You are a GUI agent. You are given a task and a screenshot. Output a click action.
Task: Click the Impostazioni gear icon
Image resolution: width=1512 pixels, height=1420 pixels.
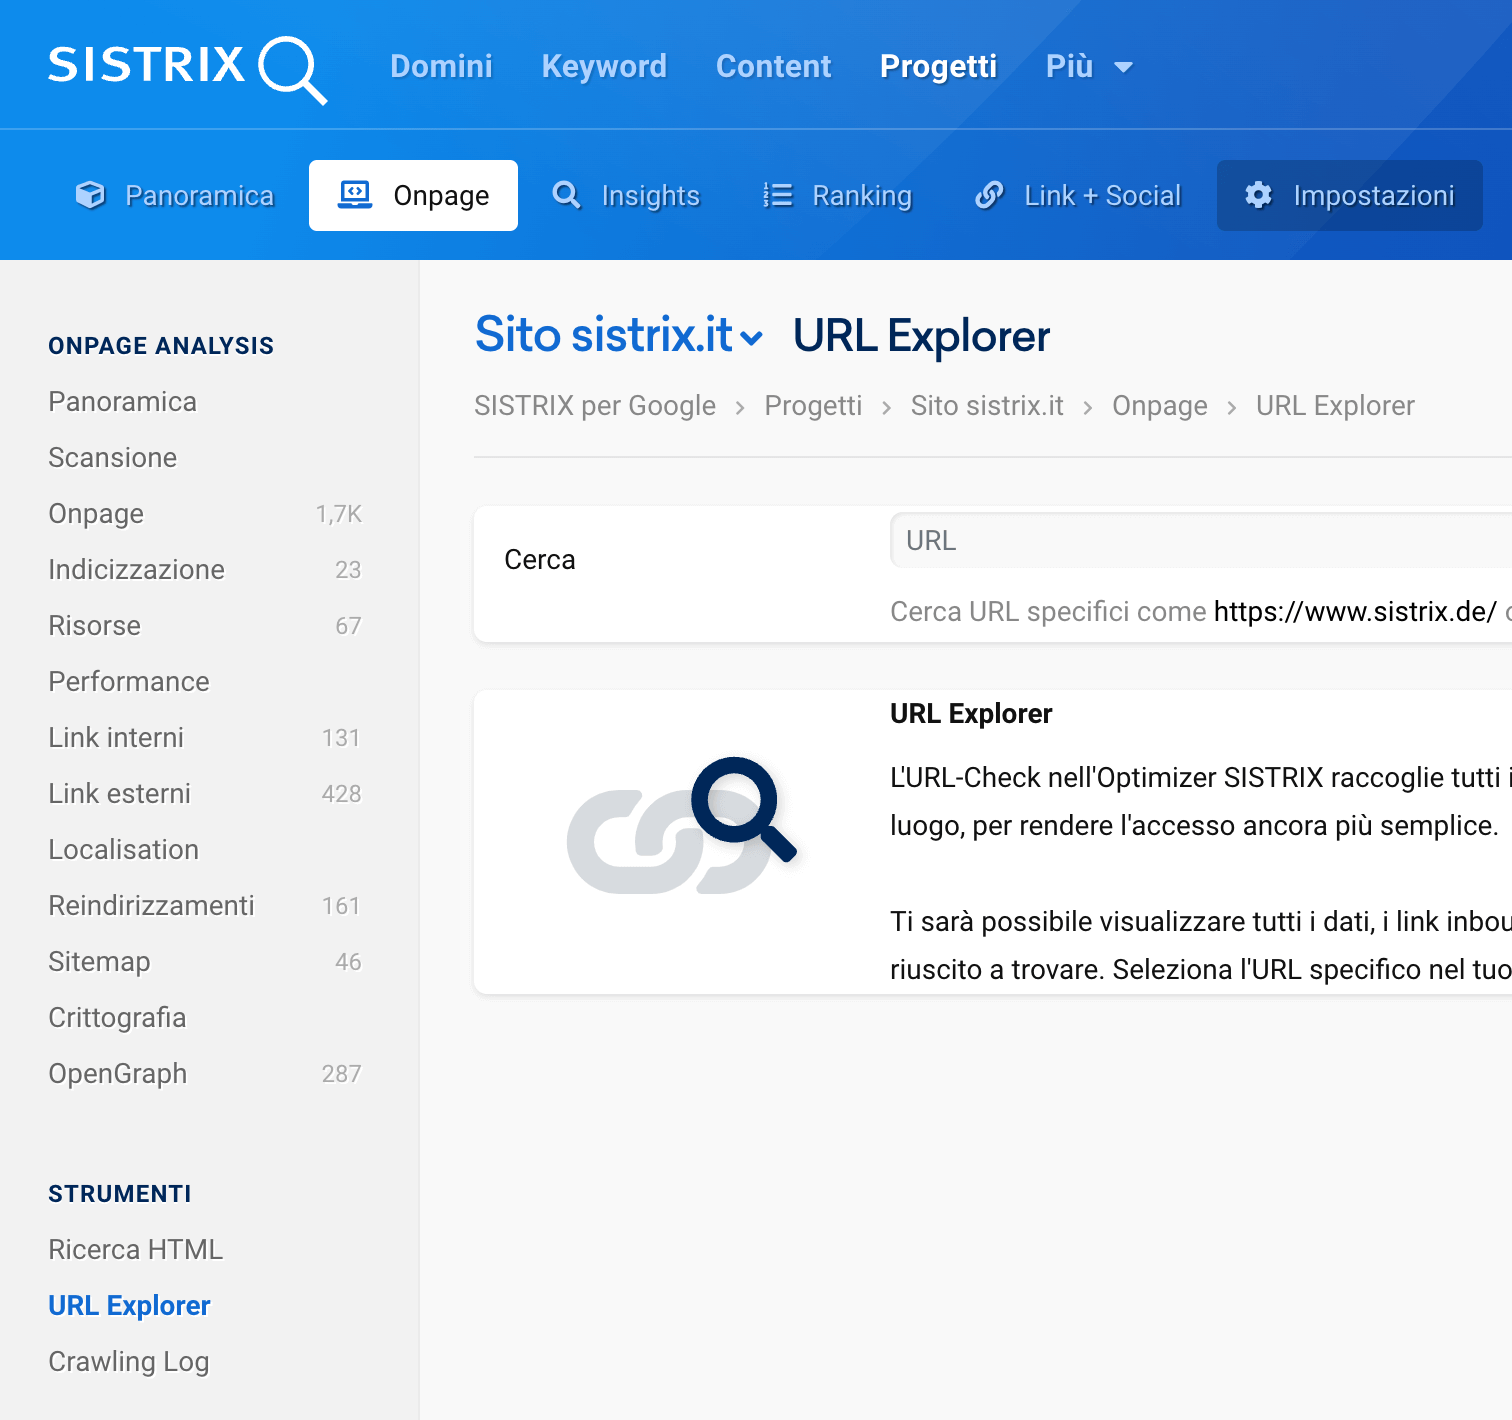1258,195
